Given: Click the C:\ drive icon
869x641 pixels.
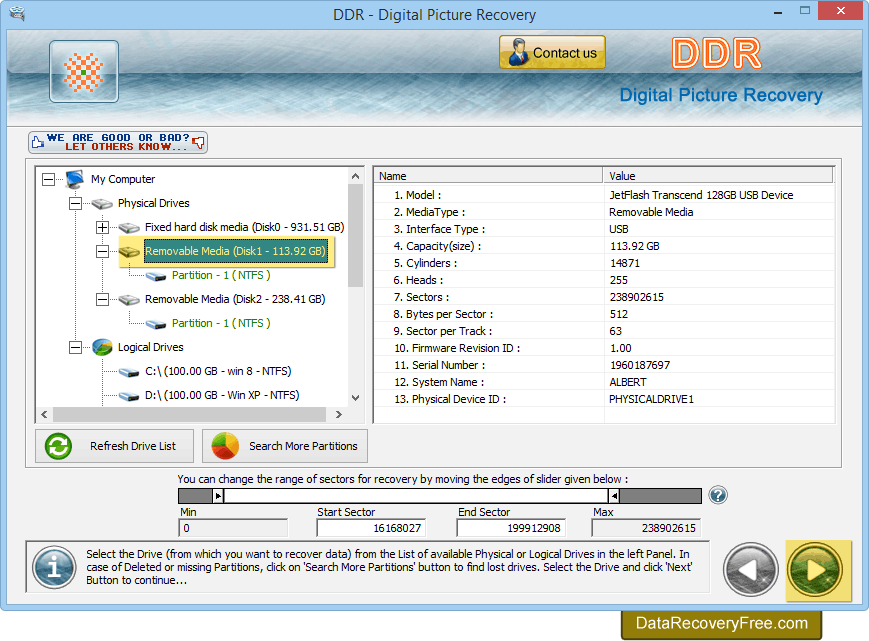Looking at the screenshot, I should coord(129,372).
